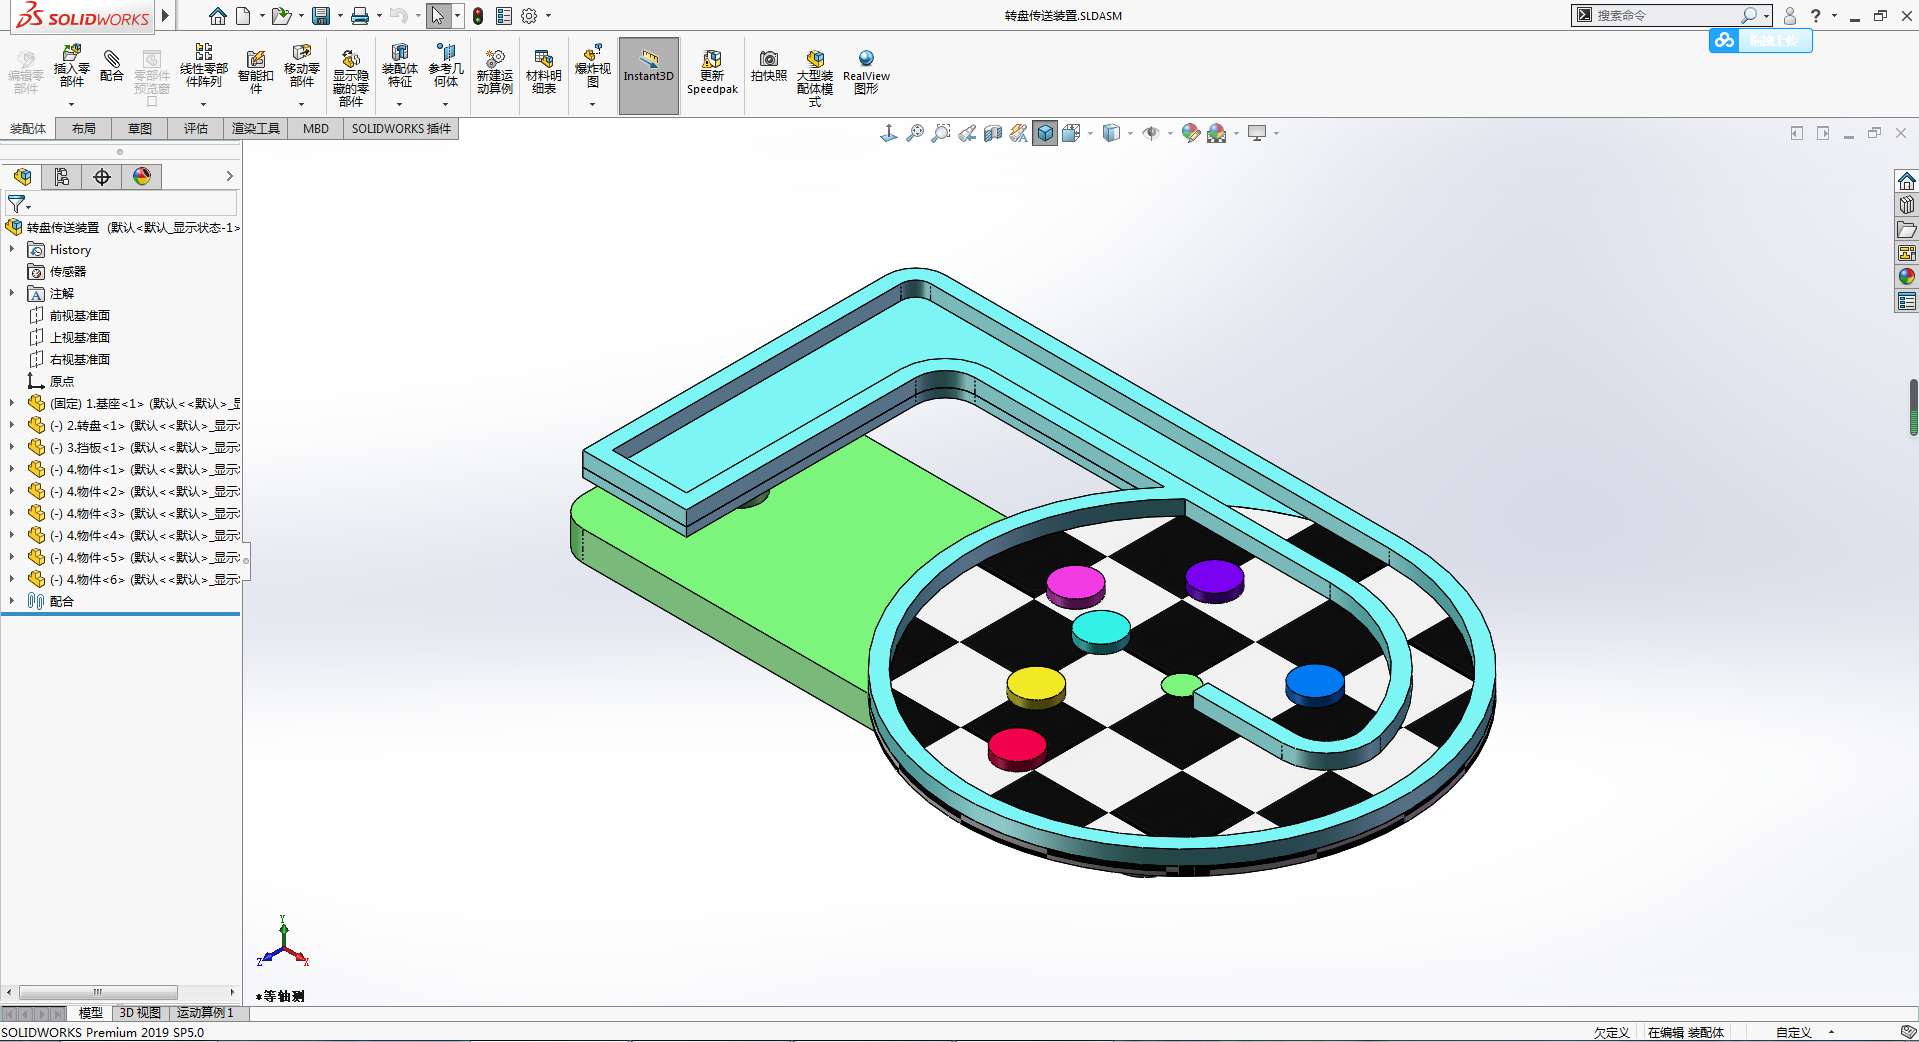Toggle Large Assembly Mode (大型装配体模式)
Screen dimensions: 1919x1042
pos(815,77)
